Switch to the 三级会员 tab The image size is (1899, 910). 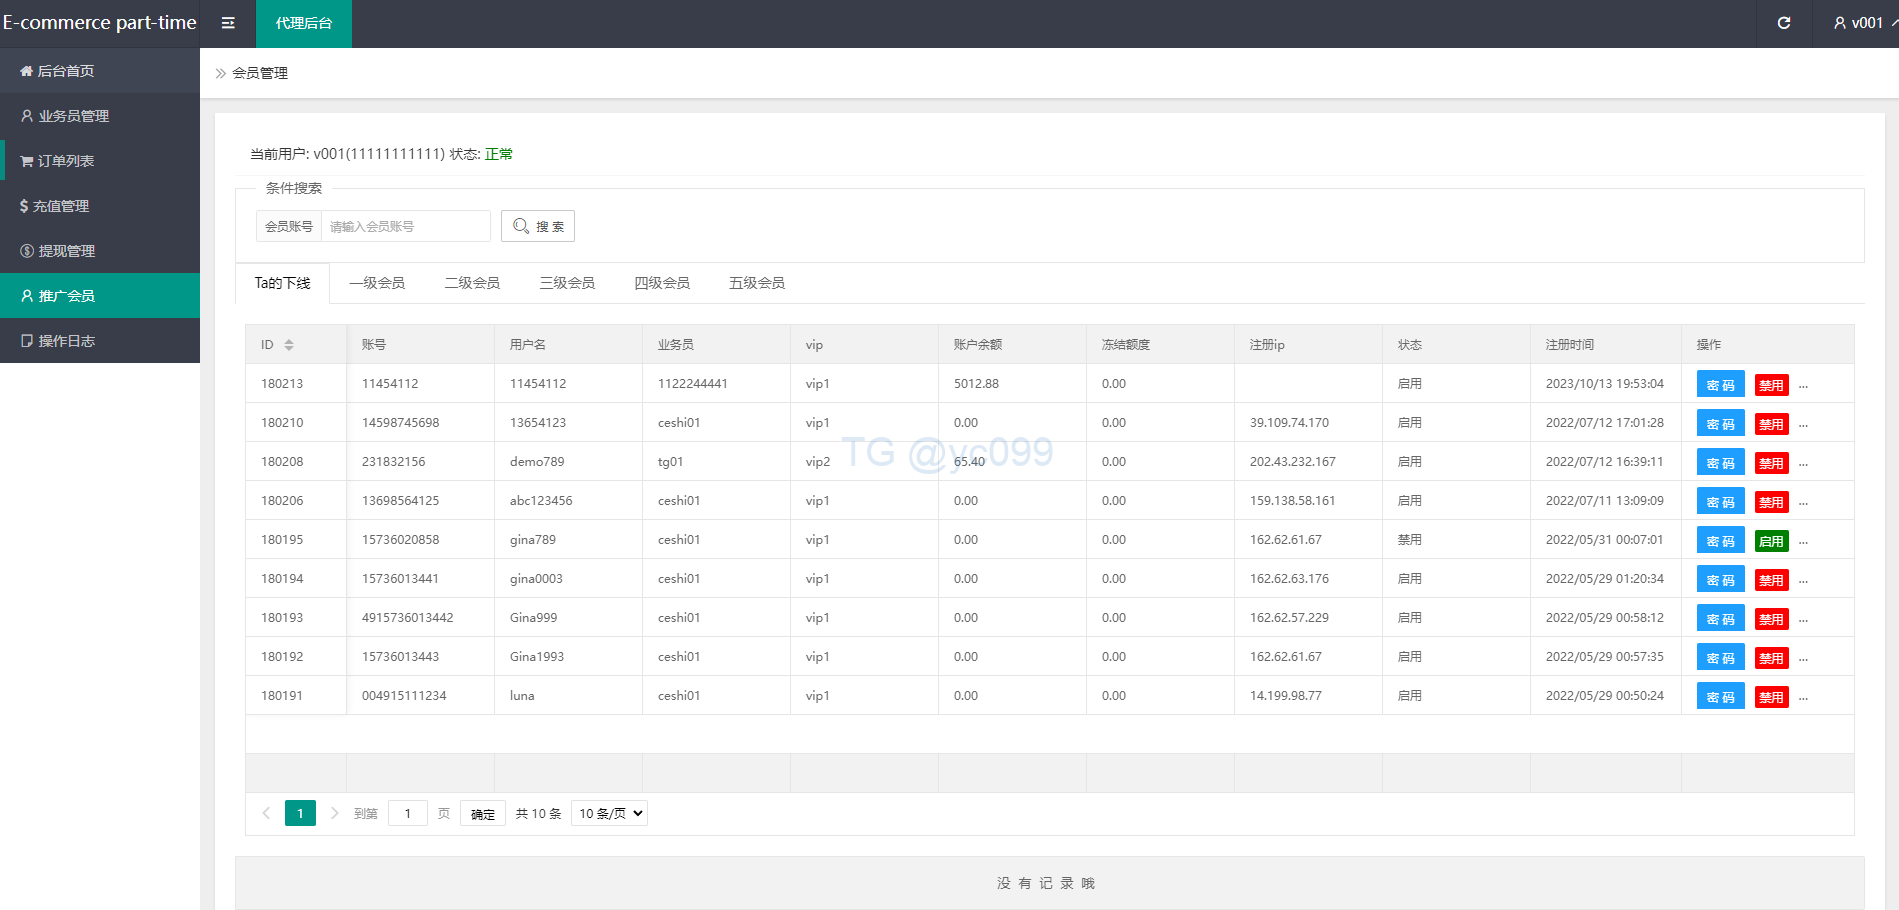tap(567, 283)
